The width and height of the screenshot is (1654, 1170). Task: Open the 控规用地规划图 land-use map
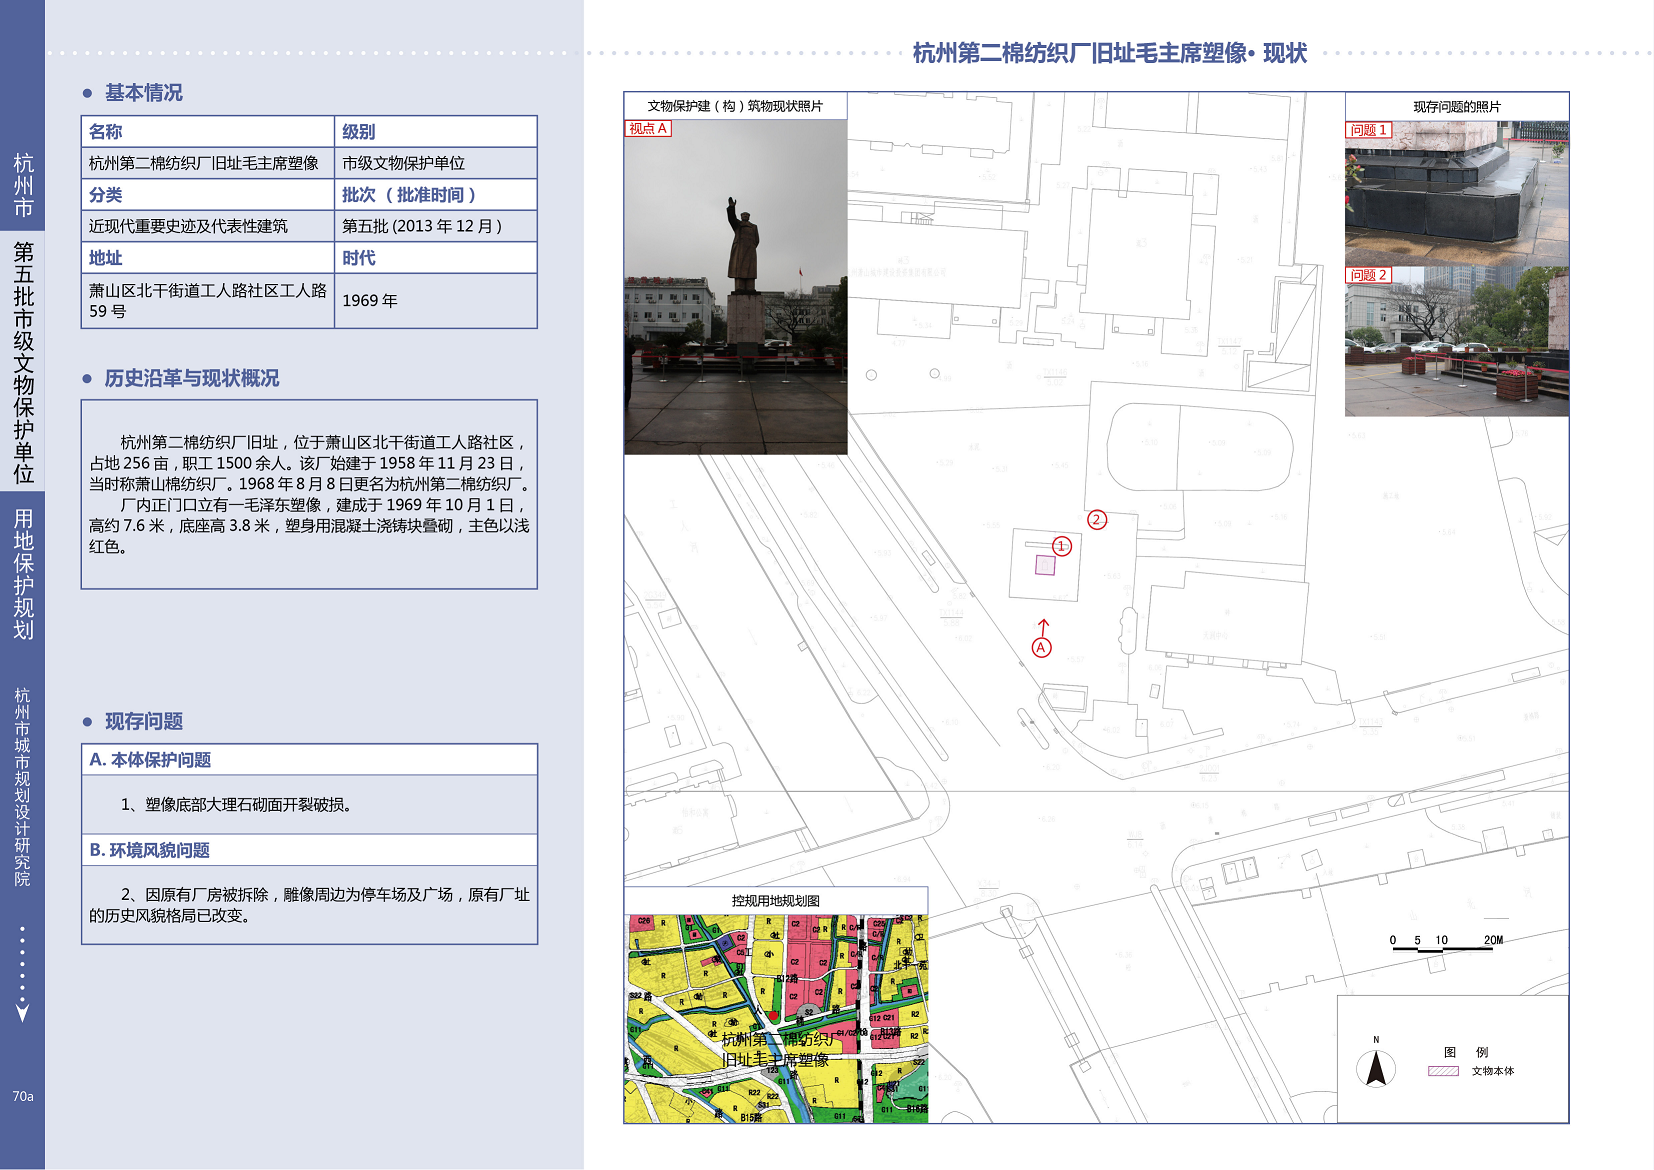[775, 1018]
